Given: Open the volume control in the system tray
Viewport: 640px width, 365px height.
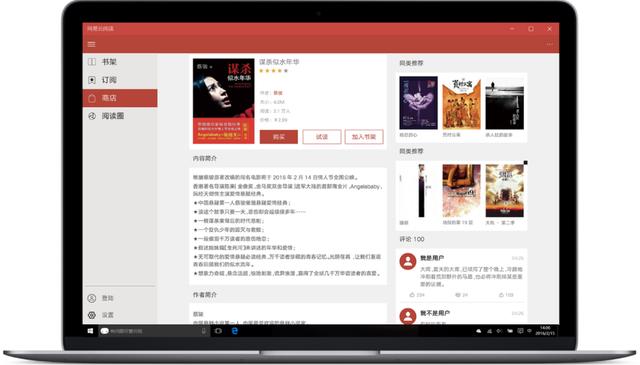Looking at the screenshot, I should [x=499, y=331].
